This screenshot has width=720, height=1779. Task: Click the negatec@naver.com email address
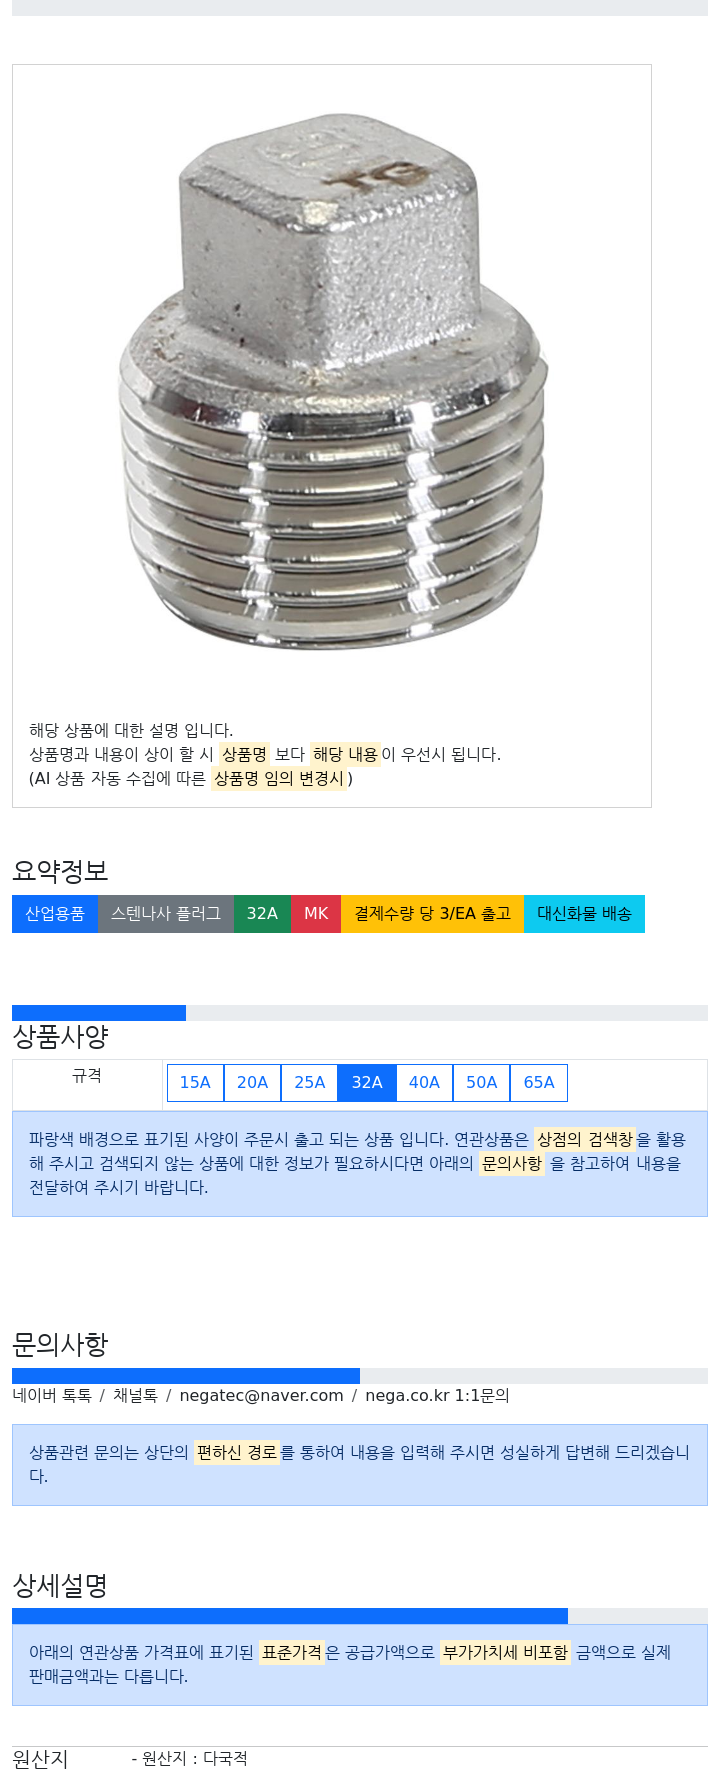261,1396
